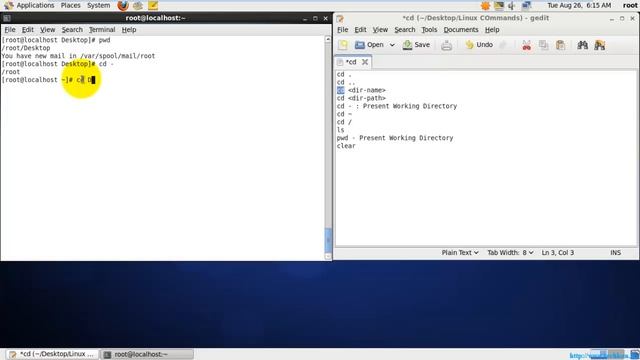Click the network connection tray icon

526,5
